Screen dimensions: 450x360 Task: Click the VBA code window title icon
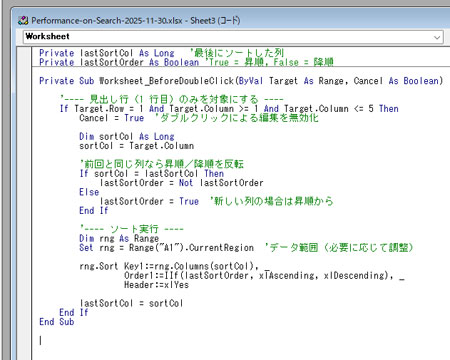tap(23, 21)
